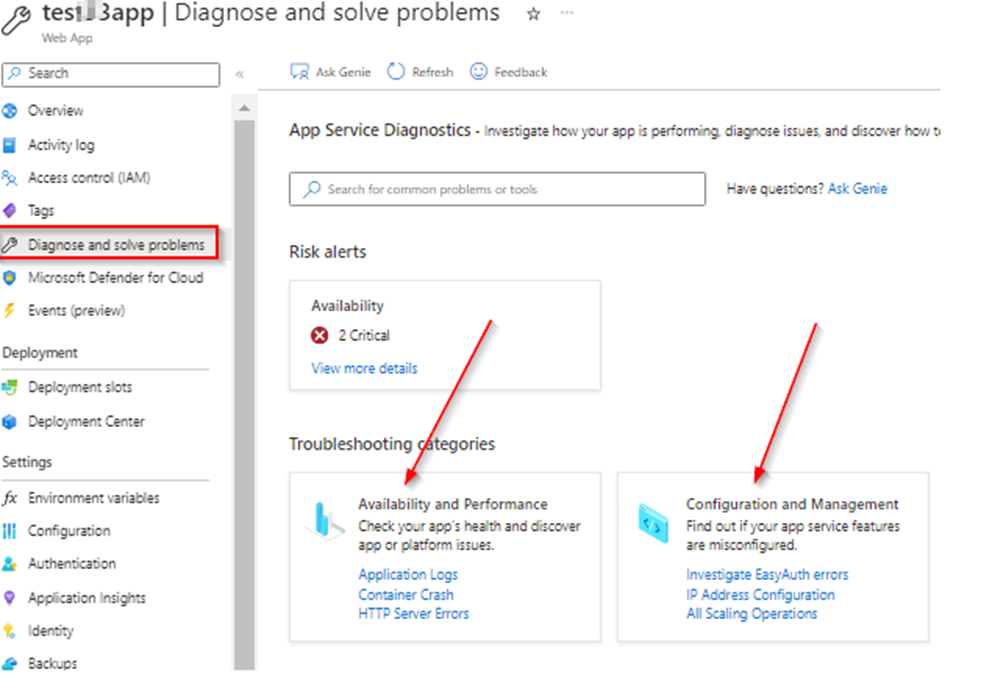Open the ellipsis more options menu
This screenshot has width=981, height=678.
pyautogui.click(x=566, y=13)
